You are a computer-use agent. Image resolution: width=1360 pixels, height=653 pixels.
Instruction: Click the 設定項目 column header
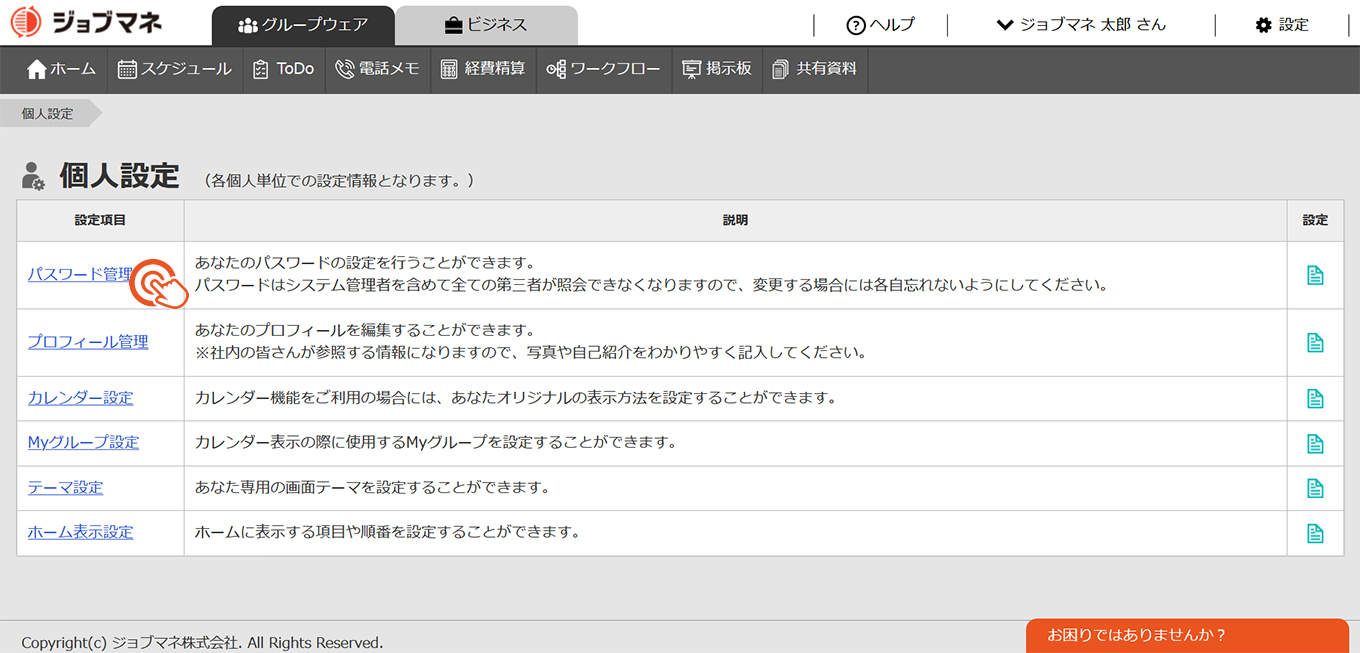pos(100,220)
